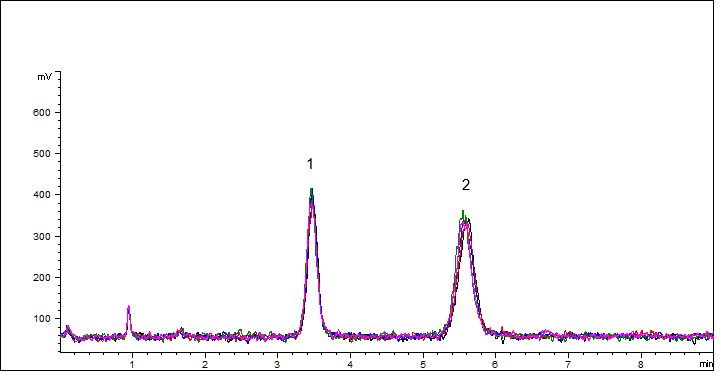Click the 100 y-axis tick label
The width and height of the screenshot is (721, 378).
pyautogui.click(x=41, y=319)
